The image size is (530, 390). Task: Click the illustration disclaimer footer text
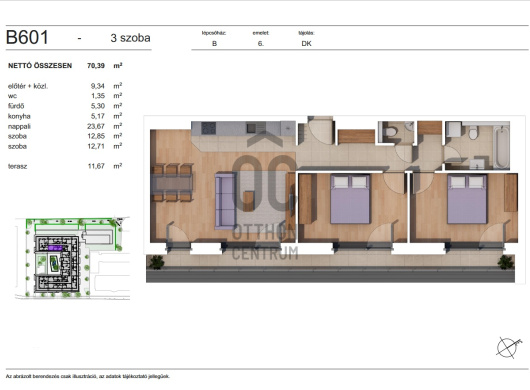pyautogui.click(x=88, y=376)
